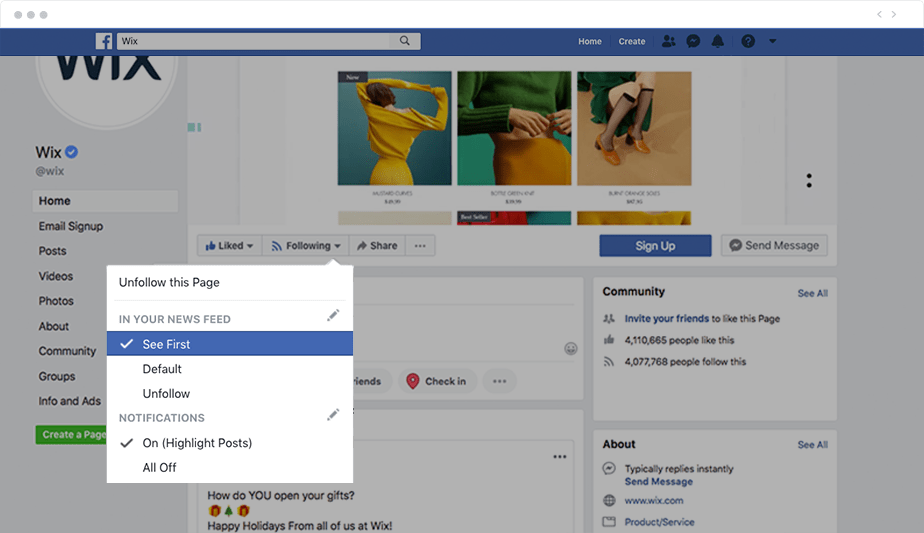Viewport: 924px width, 533px height.
Task: Click the ellipsis beside Check in
Action: pos(499,381)
